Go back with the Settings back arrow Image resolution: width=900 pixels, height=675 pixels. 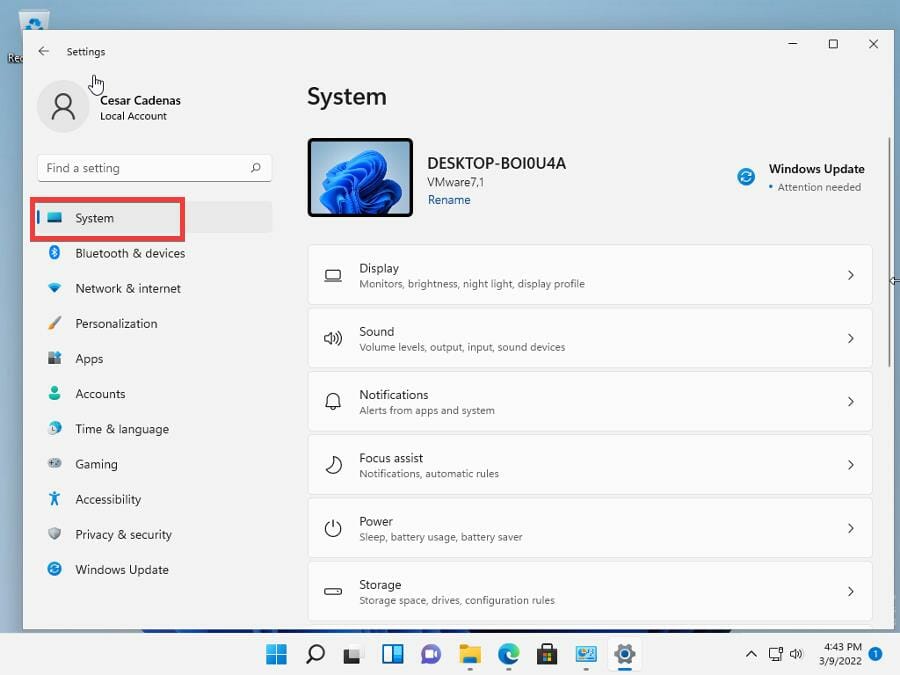44,51
